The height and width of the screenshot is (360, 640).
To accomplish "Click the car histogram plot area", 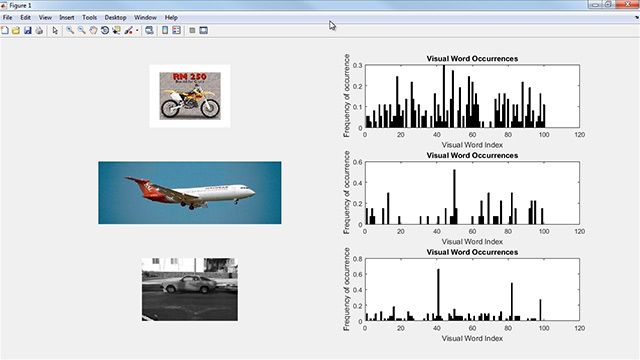I will [x=472, y=289].
